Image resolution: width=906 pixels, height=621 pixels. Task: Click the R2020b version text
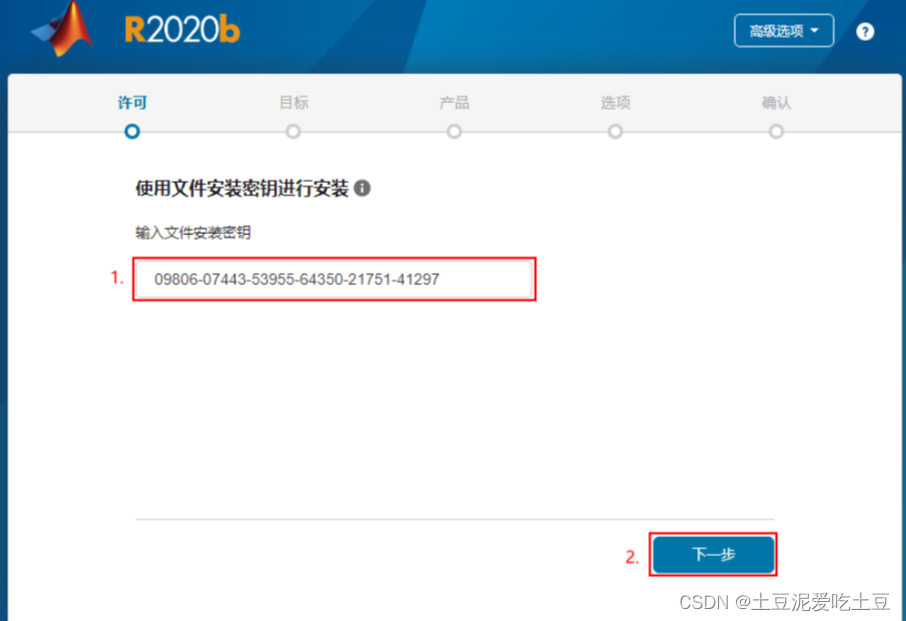[x=182, y=29]
